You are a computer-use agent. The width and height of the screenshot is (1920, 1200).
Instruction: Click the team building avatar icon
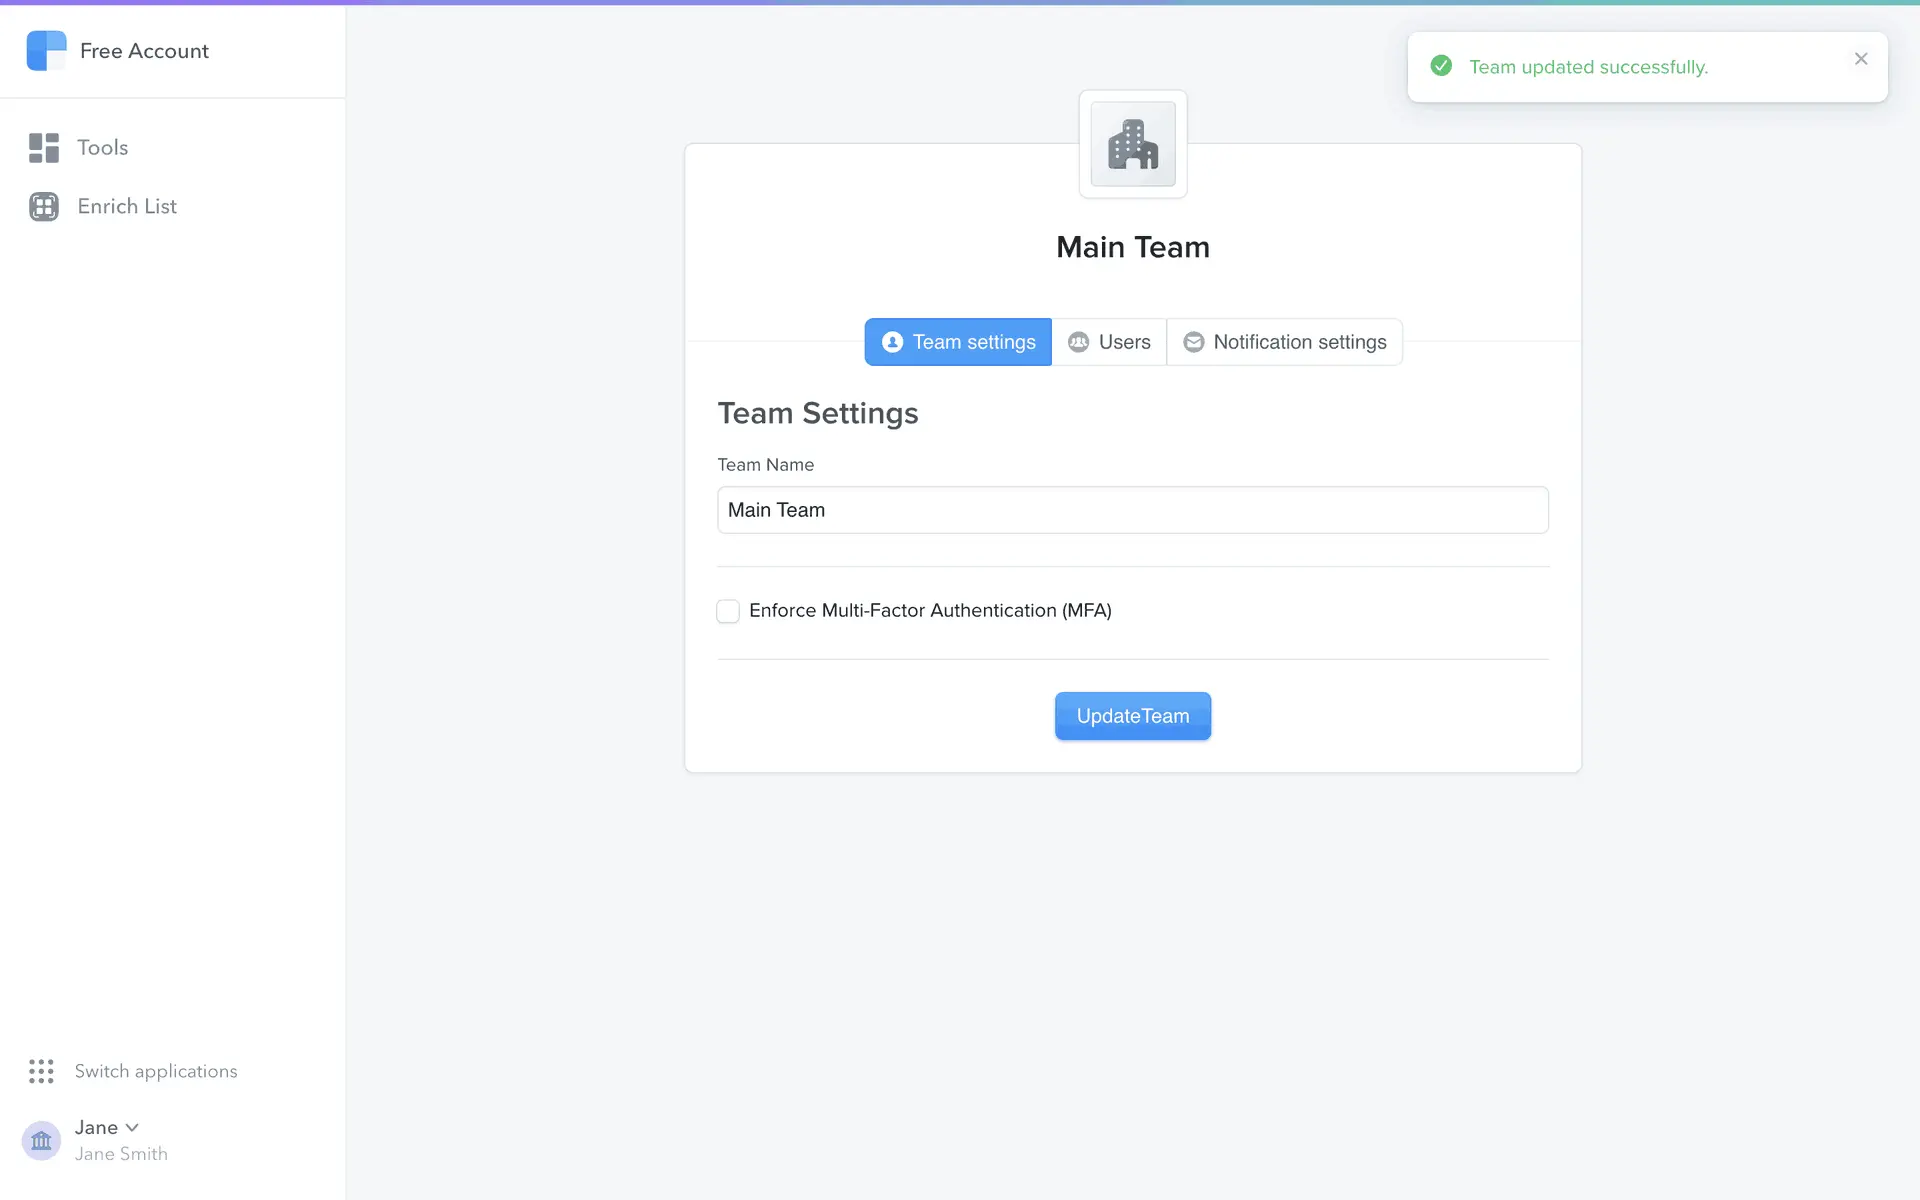1132,145
